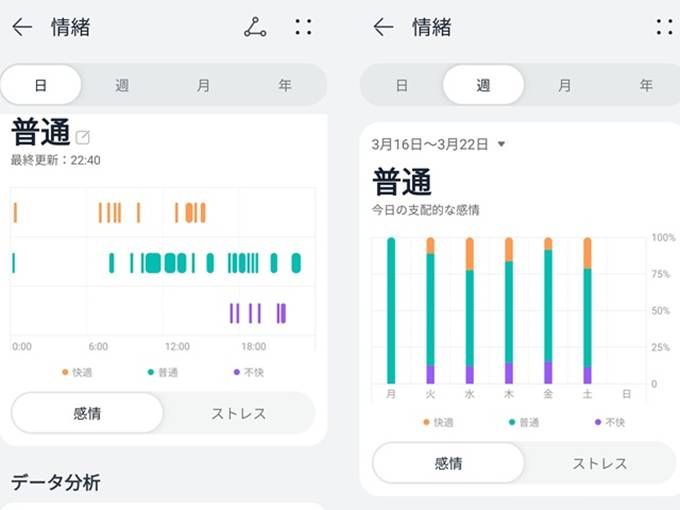The image size is (680, 510).
Task: Select 月 tab on right screen
Action: click(x=565, y=85)
